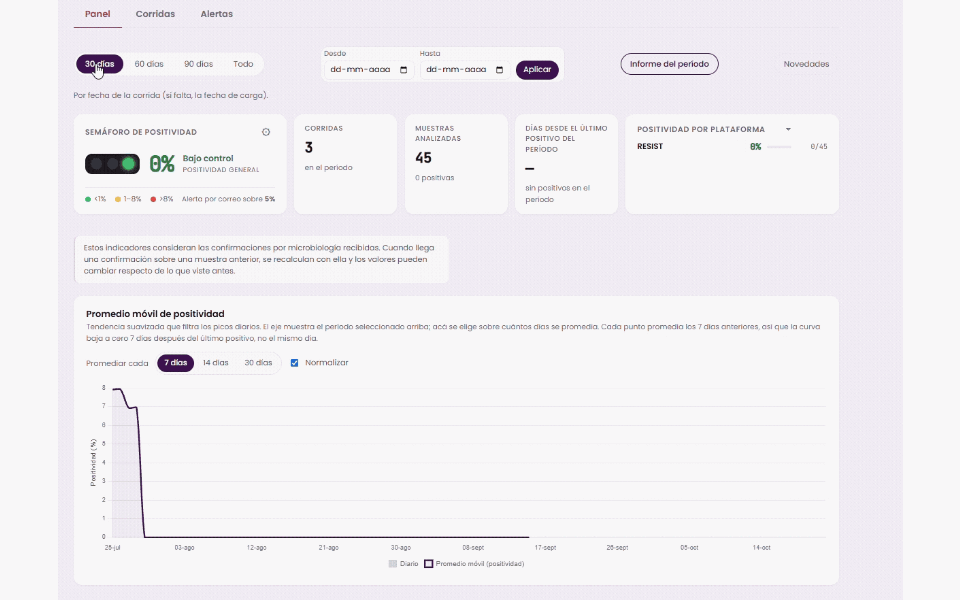Open the Hasta calendar picker icon
The height and width of the screenshot is (600, 960).
click(x=500, y=70)
